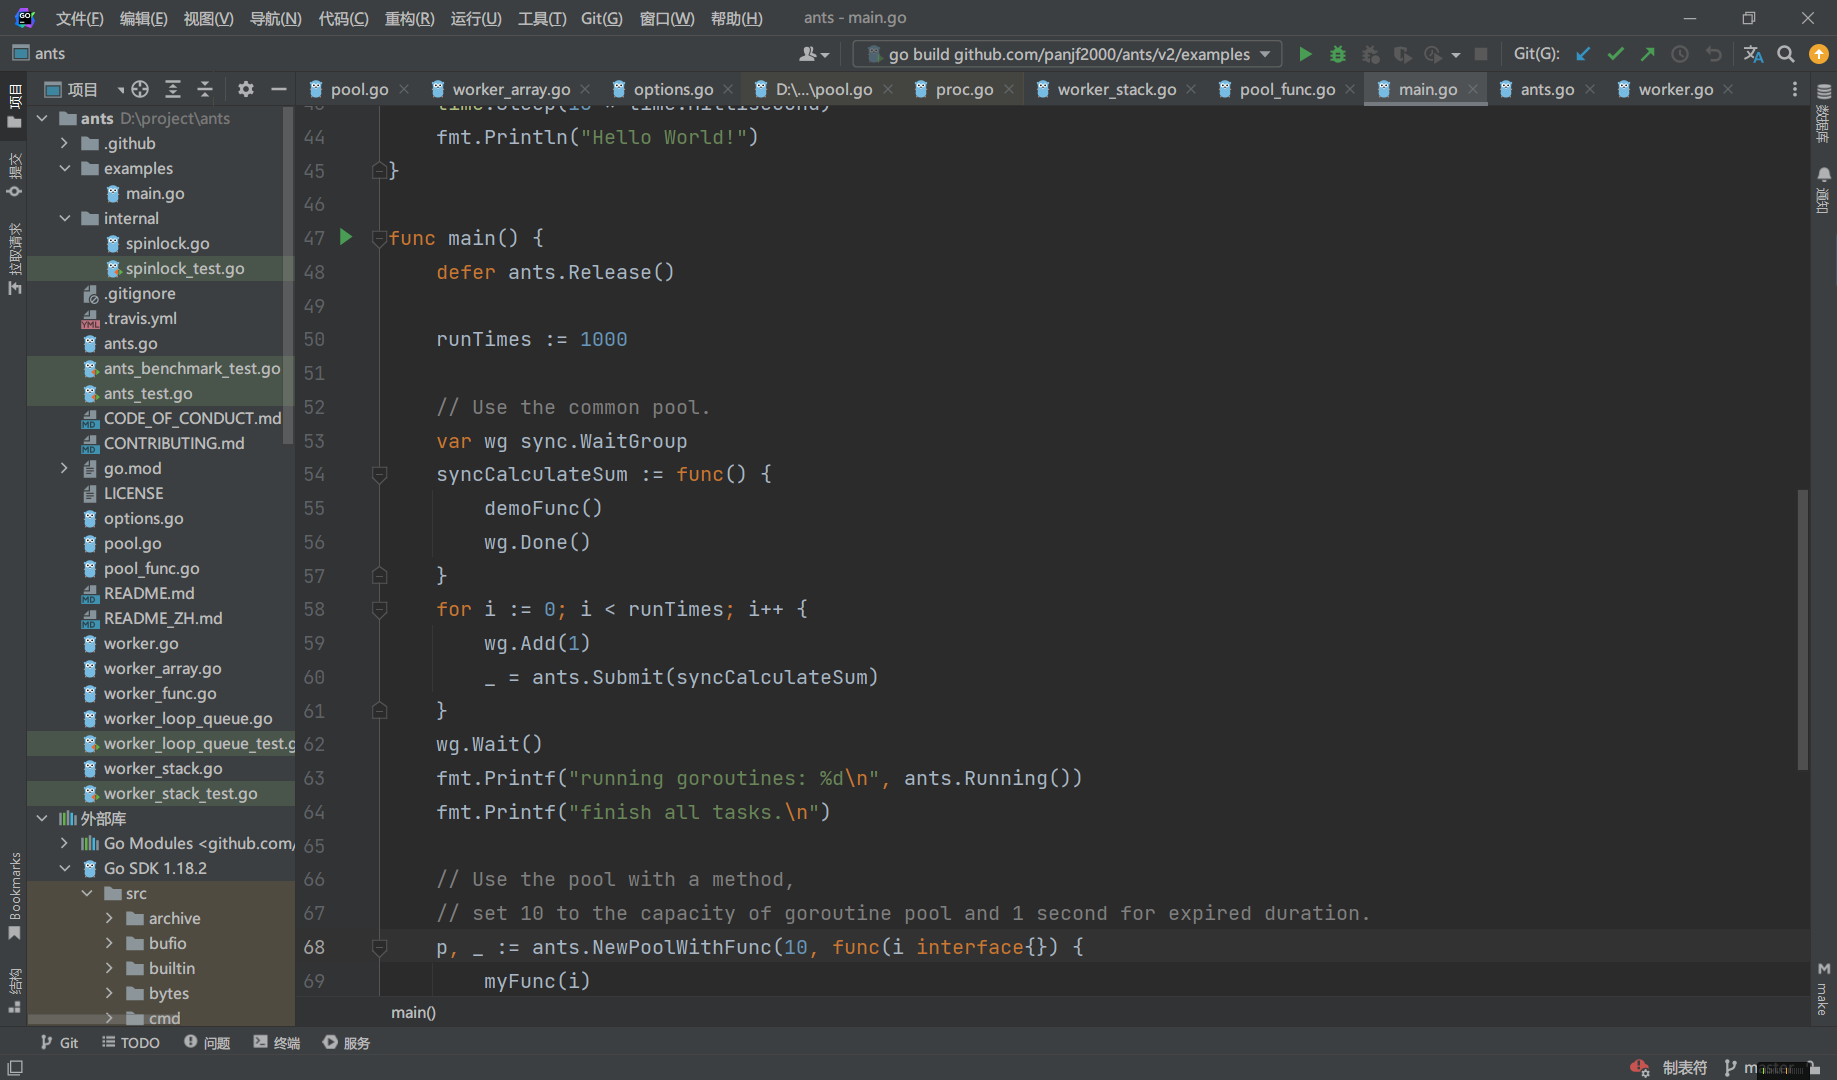1837x1080 pixels.
Task: Click the Debug bug icon
Action: (1337, 54)
